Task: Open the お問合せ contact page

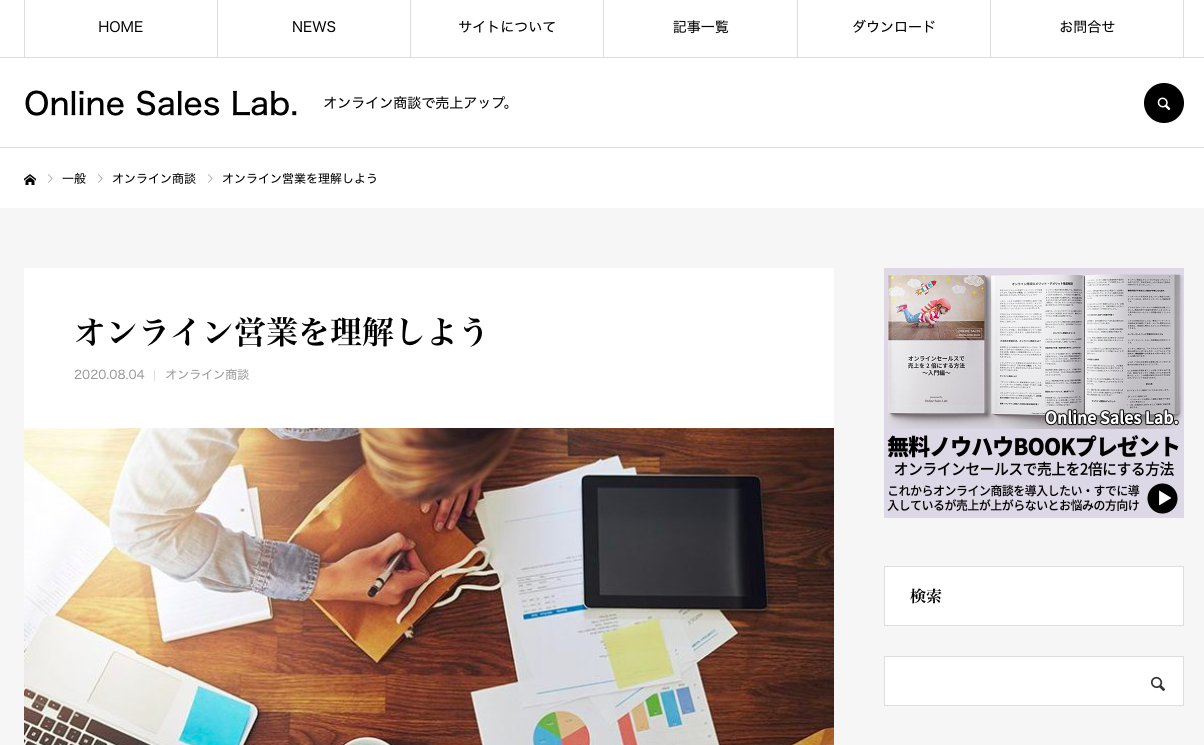Action: 1087,28
